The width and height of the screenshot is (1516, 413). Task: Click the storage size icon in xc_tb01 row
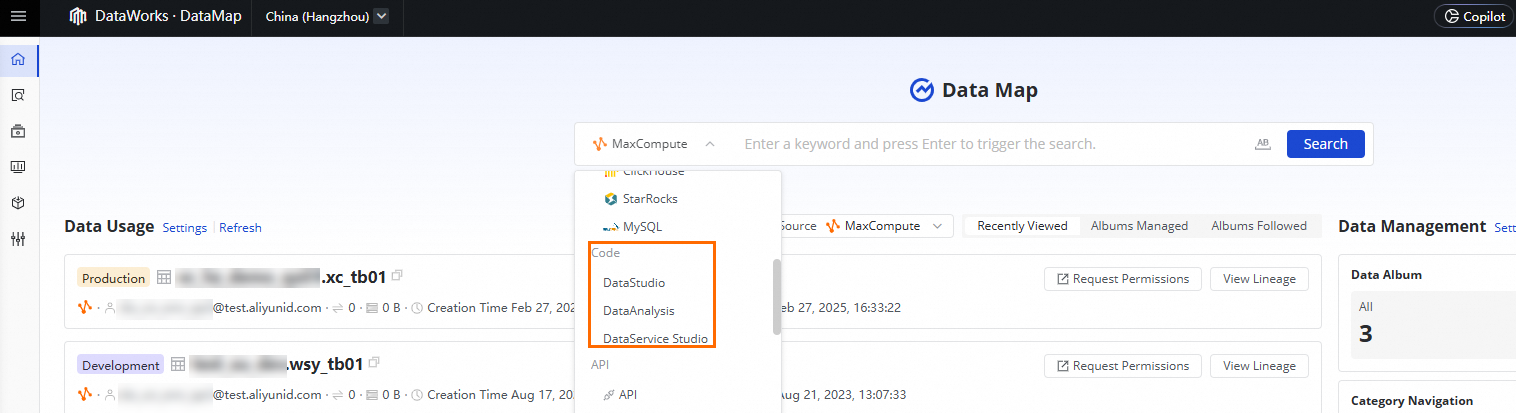pyautogui.click(x=374, y=308)
